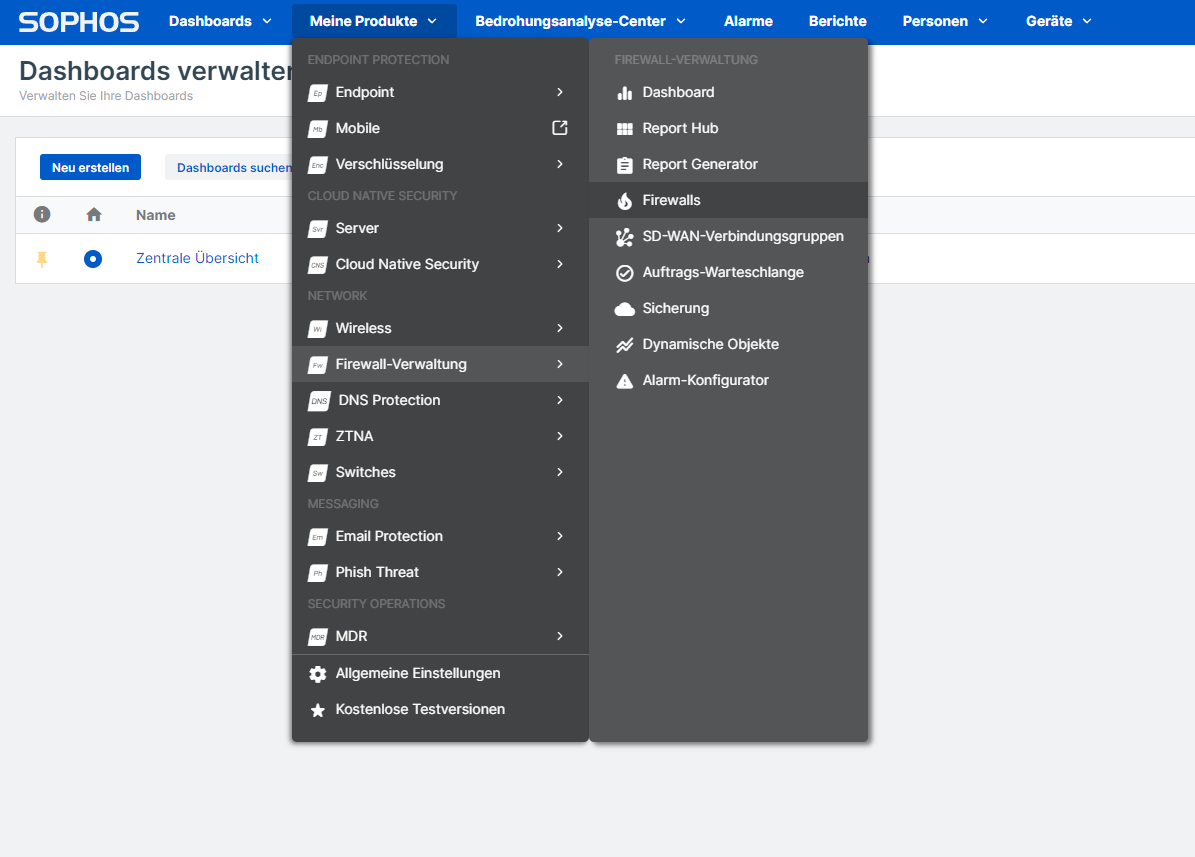Click the Allgemeine Einstellungen gear icon
Screen dimensions: 1195x857
click(318, 673)
